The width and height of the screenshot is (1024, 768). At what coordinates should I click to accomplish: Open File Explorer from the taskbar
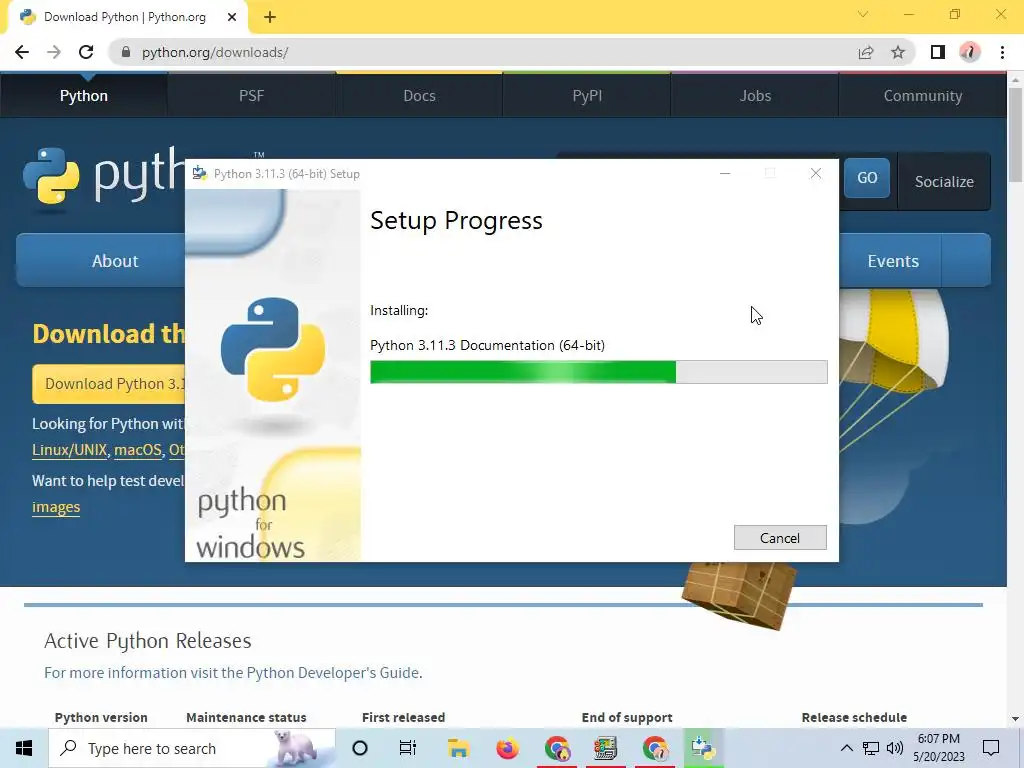coord(458,748)
